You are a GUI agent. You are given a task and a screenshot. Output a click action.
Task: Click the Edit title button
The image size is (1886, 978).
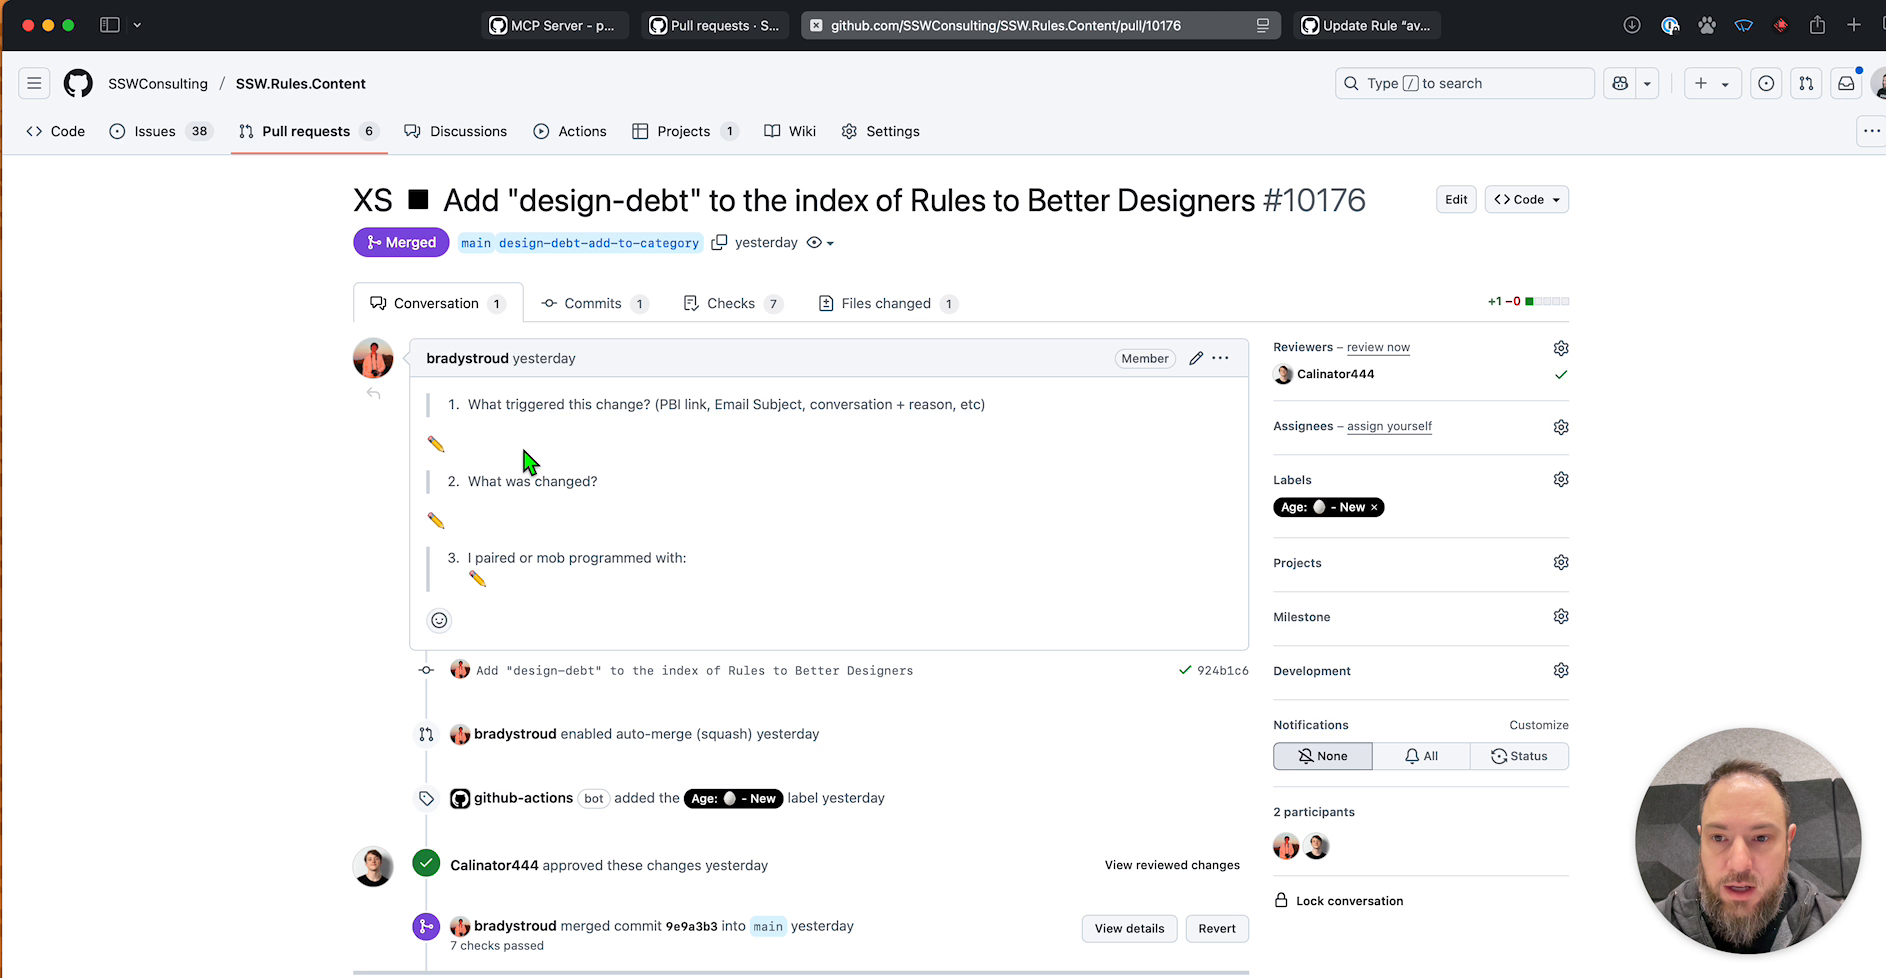click(1456, 199)
